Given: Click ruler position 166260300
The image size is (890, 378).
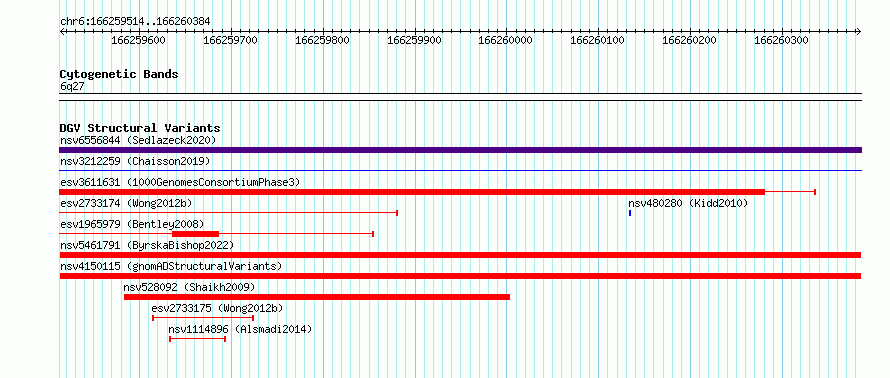Looking at the screenshot, I should point(782,40).
